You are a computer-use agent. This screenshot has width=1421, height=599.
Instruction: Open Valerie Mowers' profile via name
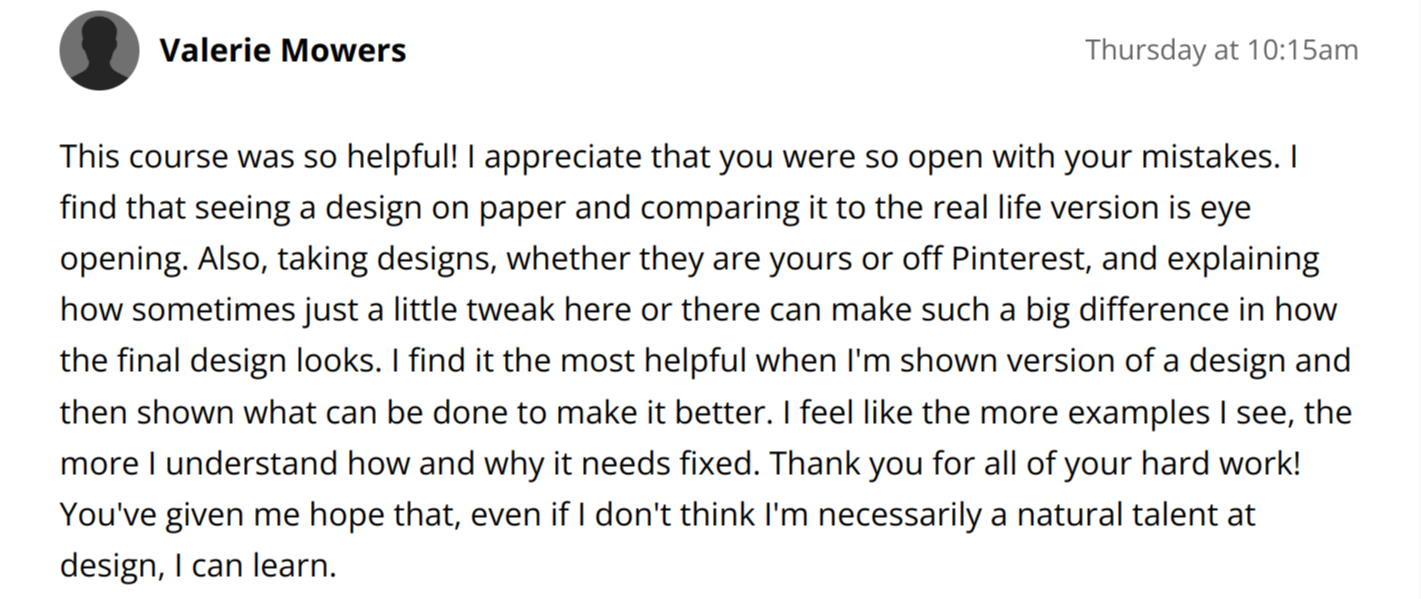[283, 50]
